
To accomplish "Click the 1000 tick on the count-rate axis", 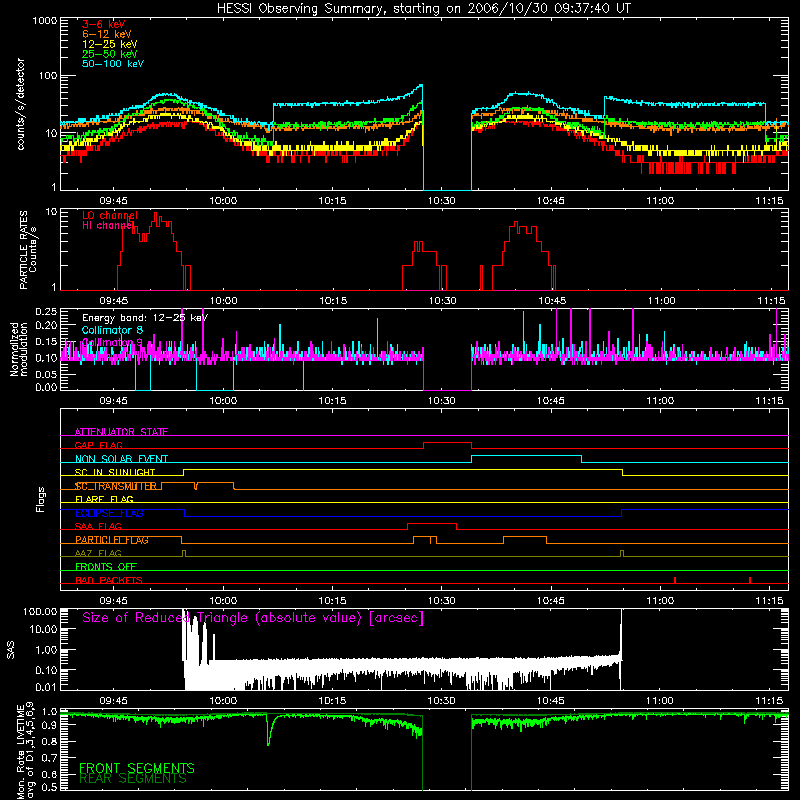I will click(x=44, y=21).
